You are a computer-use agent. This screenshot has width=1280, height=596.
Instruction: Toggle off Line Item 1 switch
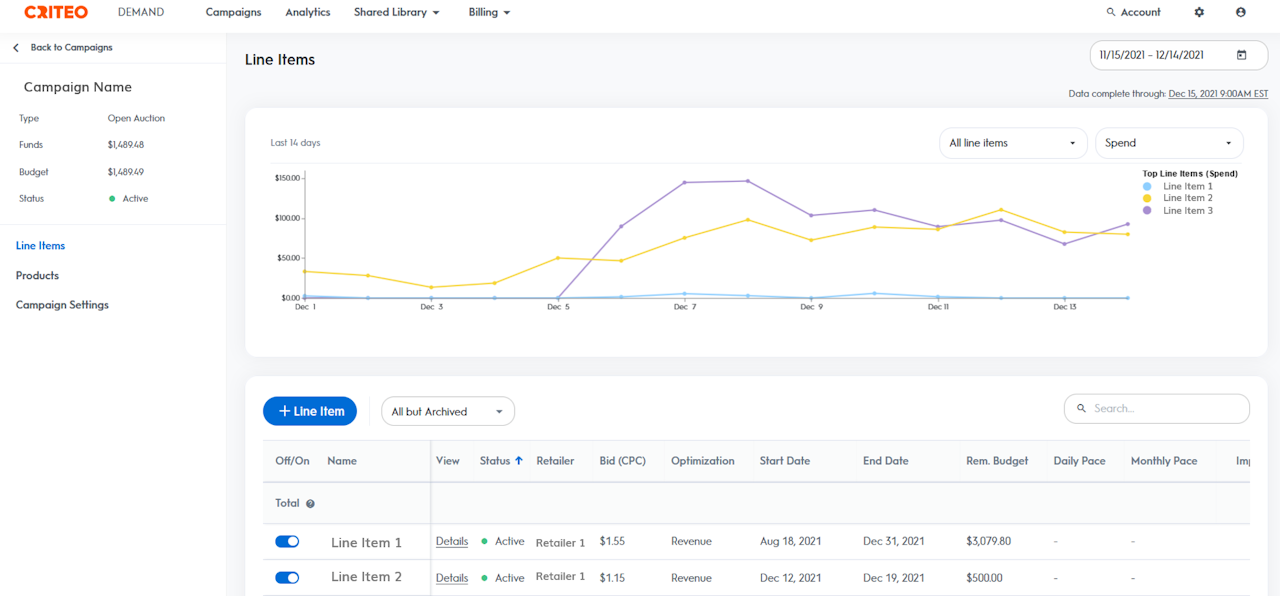click(x=287, y=541)
